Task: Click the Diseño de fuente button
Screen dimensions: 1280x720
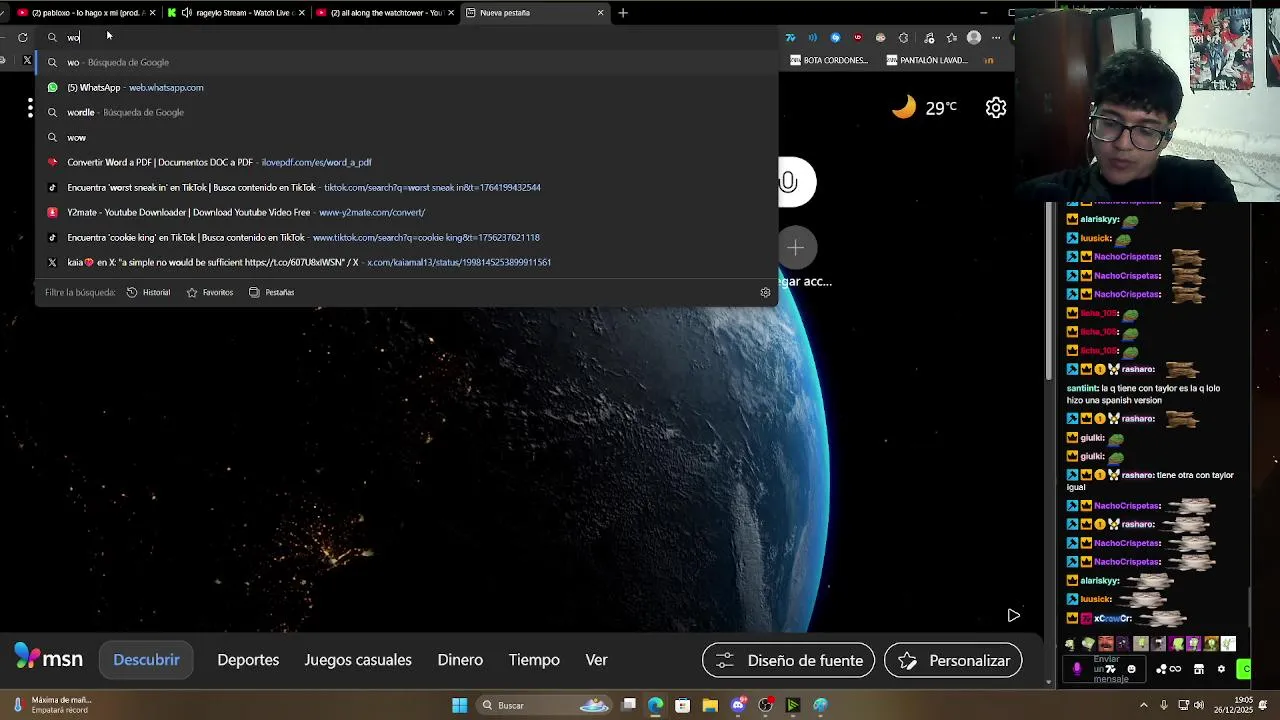Action: pos(789,660)
